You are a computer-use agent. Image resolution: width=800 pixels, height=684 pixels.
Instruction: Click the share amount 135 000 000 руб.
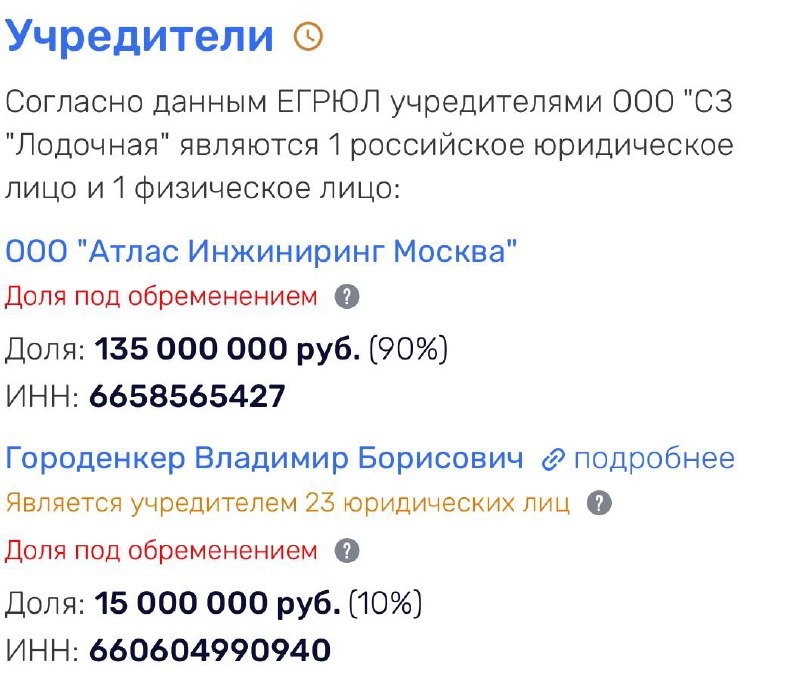coord(227,349)
